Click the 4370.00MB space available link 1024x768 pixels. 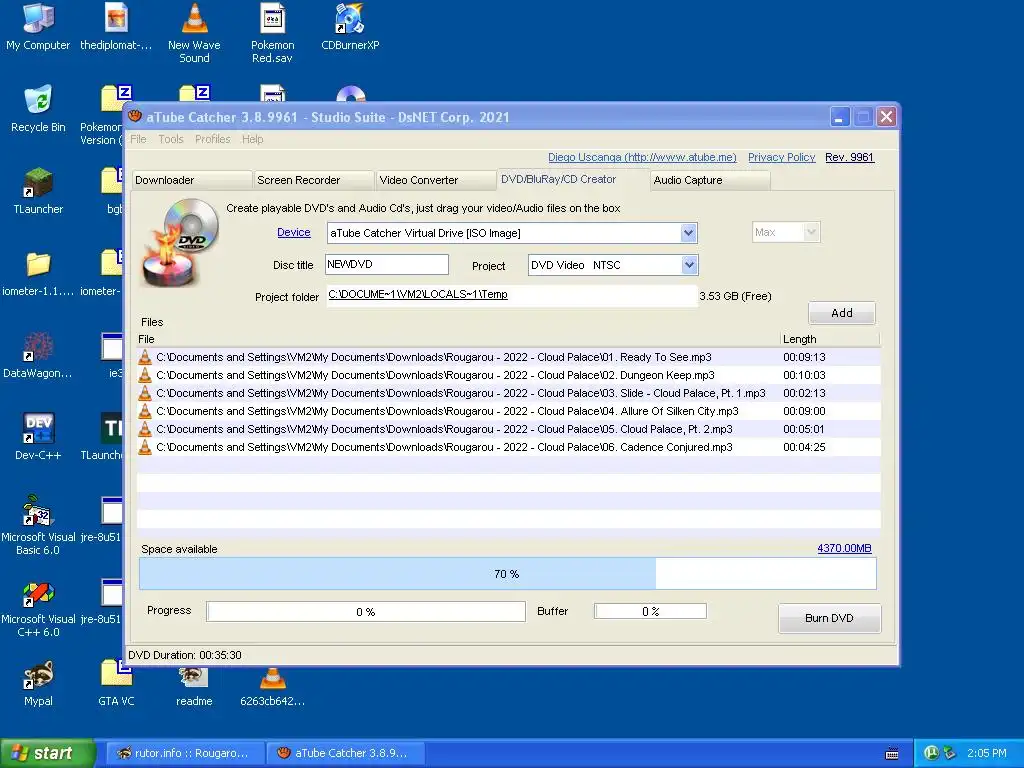pyautogui.click(x=844, y=548)
